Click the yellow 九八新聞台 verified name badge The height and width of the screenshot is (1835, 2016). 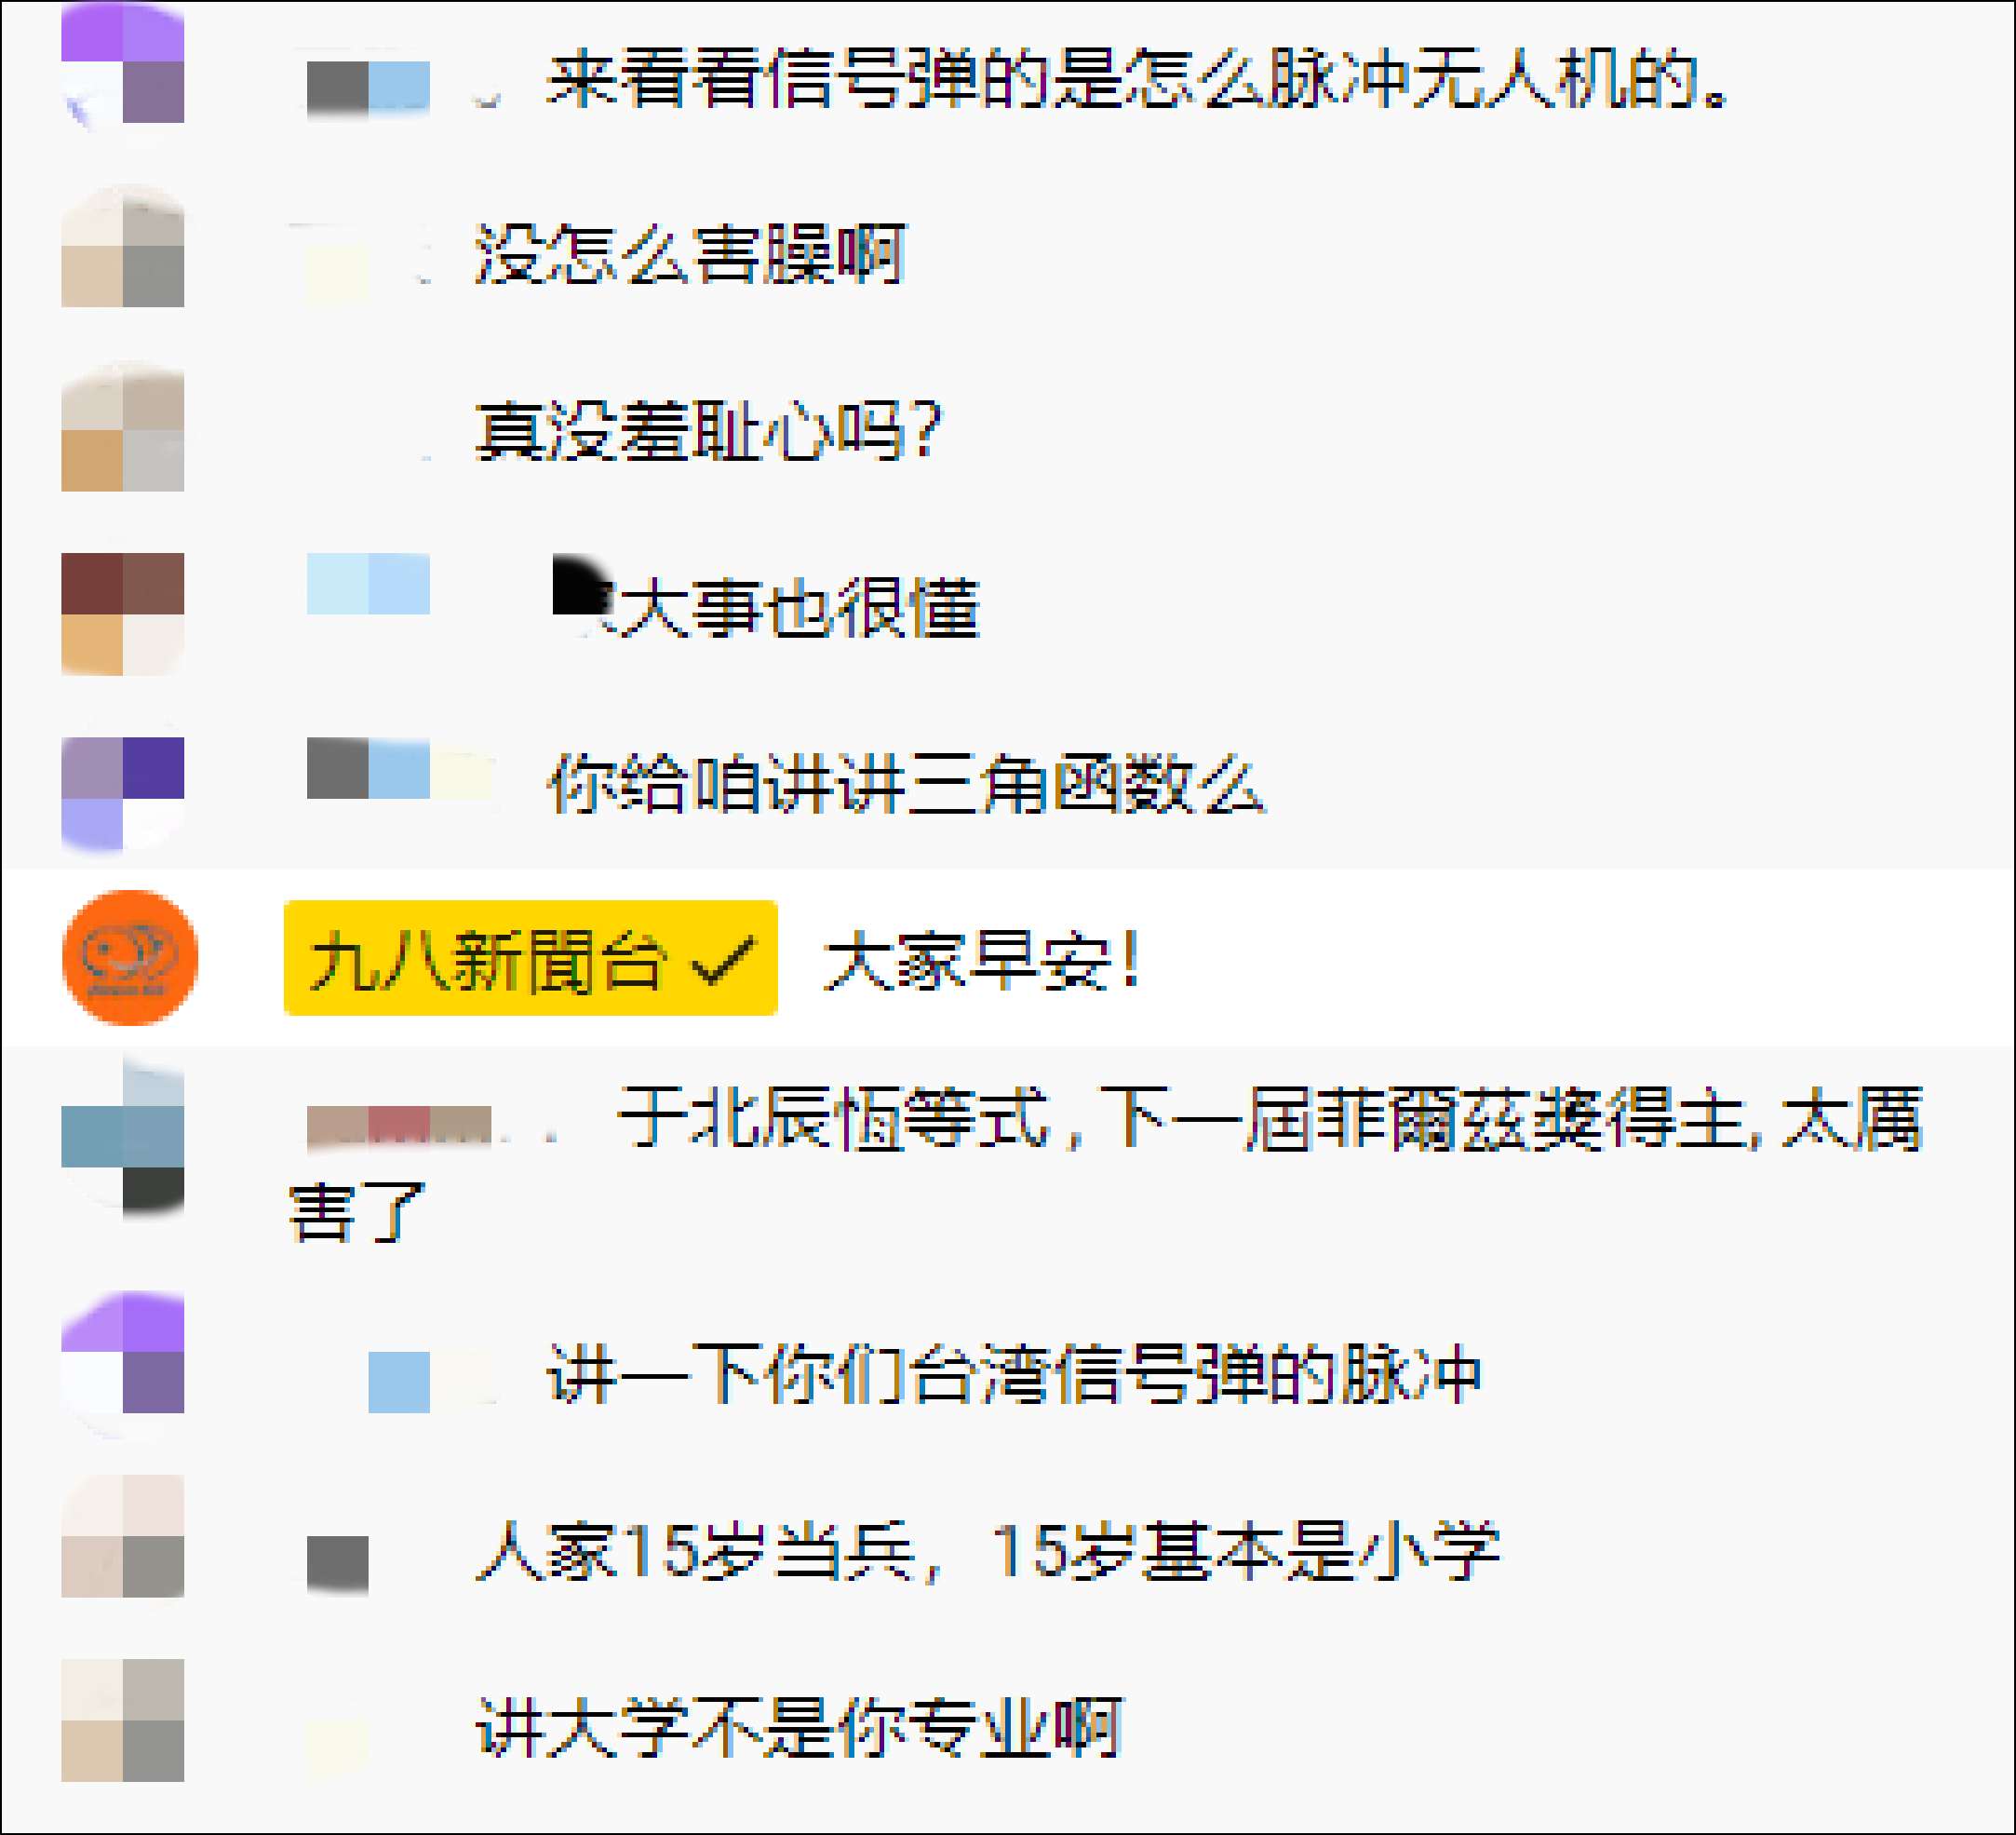(x=530, y=958)
